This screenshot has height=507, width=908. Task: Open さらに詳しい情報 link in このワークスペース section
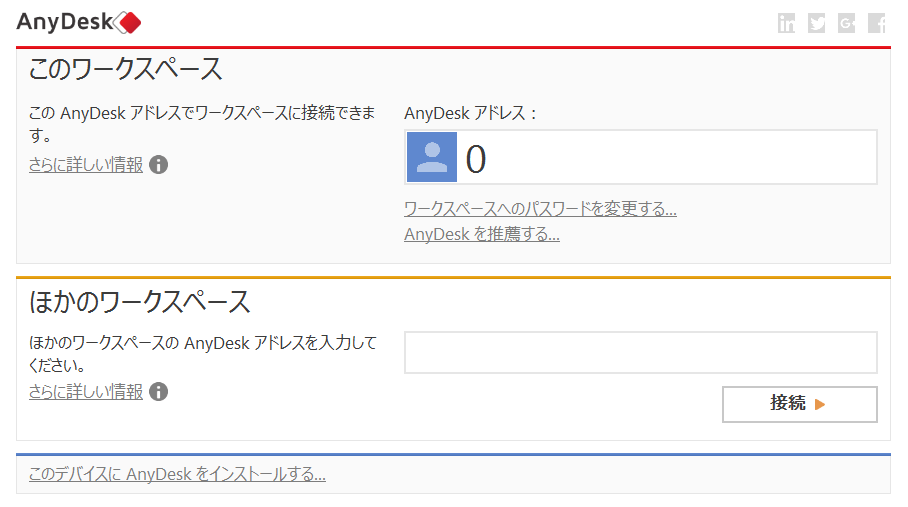click(86, 165)
